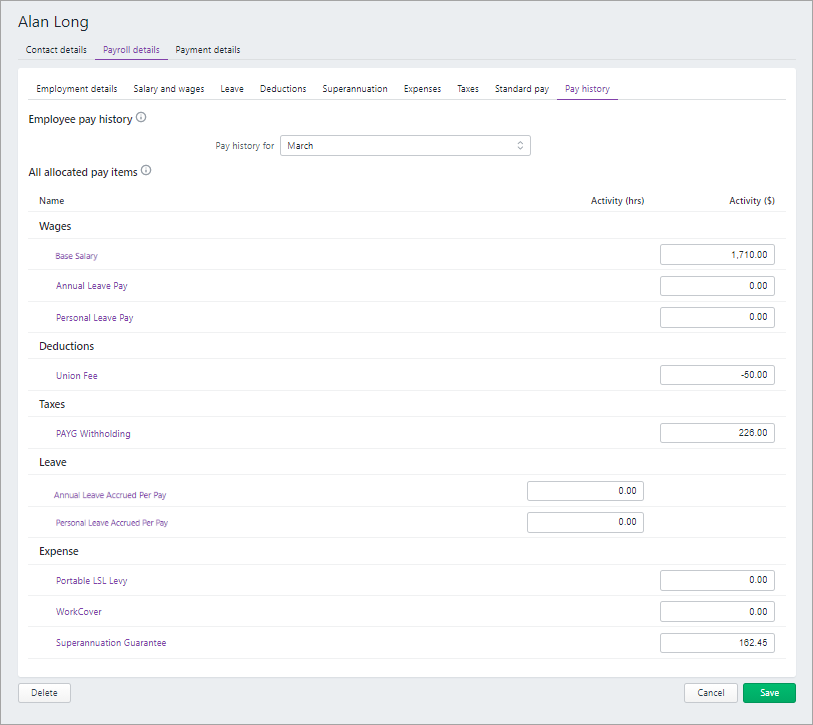
Task: Click the WorkCover amount field
Action: (x=717, y=611)
